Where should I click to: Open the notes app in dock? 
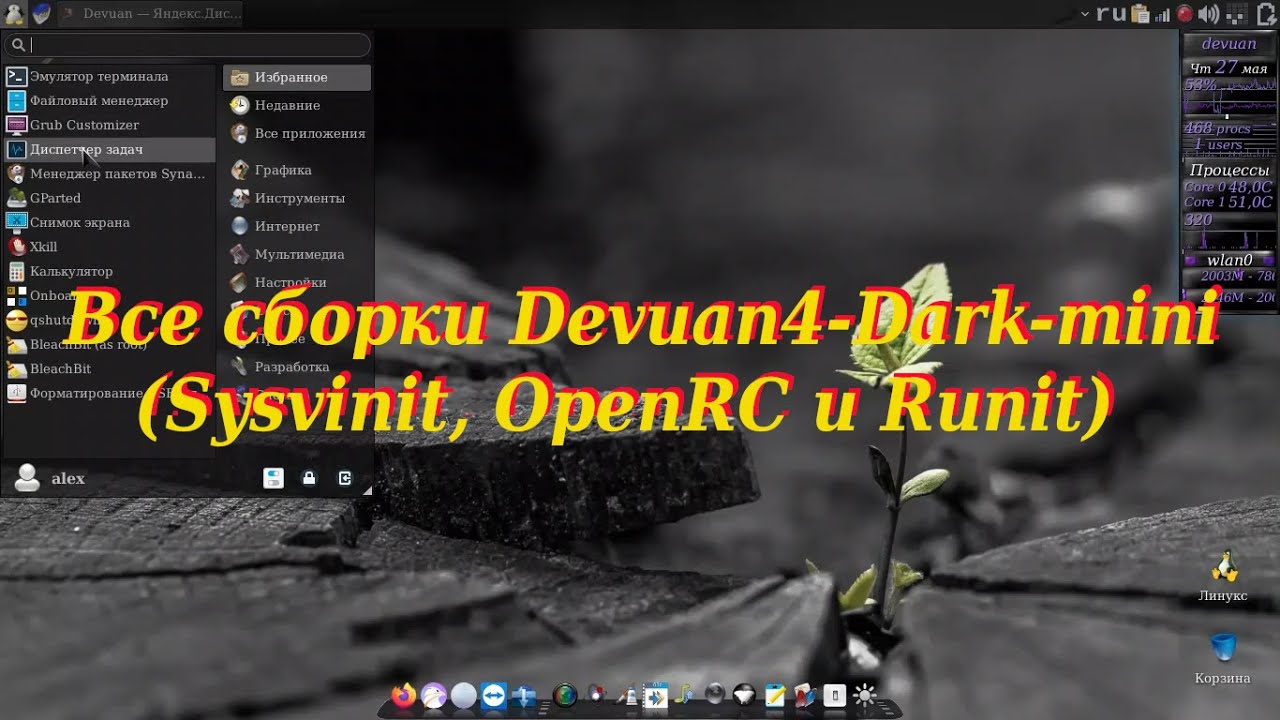pyautogui.click(x=774, y=695)
